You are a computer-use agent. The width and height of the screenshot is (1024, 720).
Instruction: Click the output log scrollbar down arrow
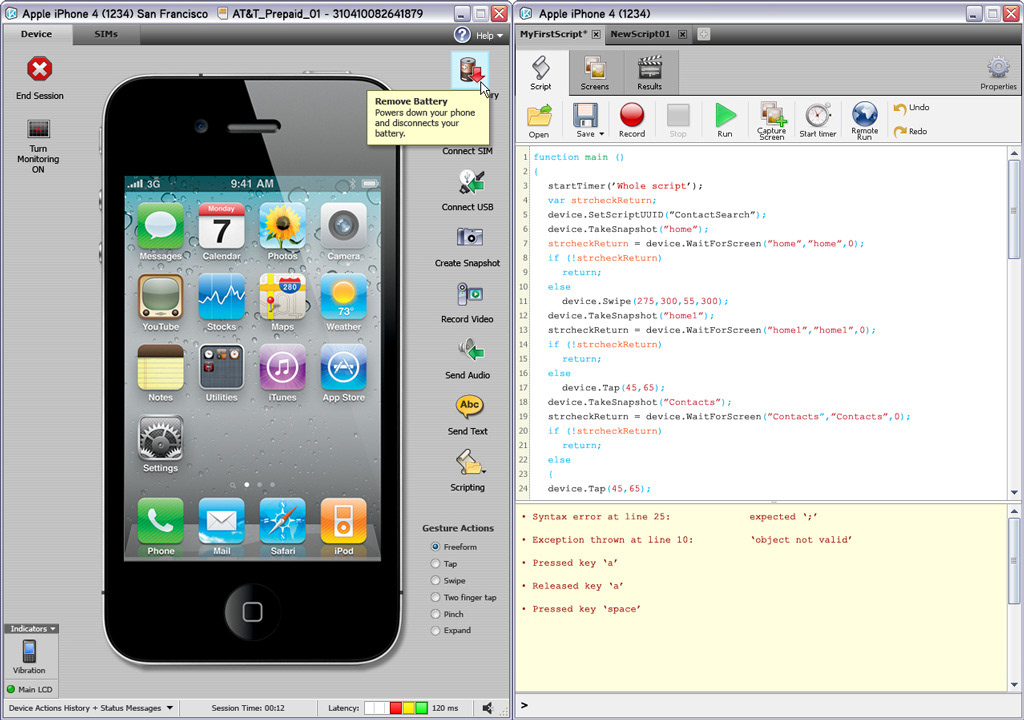click(x=1014, y=685)
